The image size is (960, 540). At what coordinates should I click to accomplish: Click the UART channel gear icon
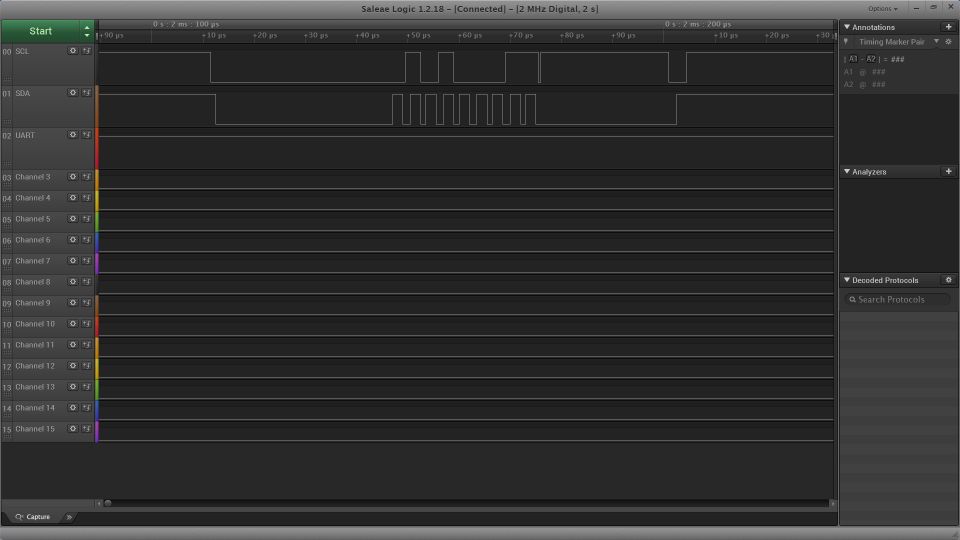click(72, 135)
